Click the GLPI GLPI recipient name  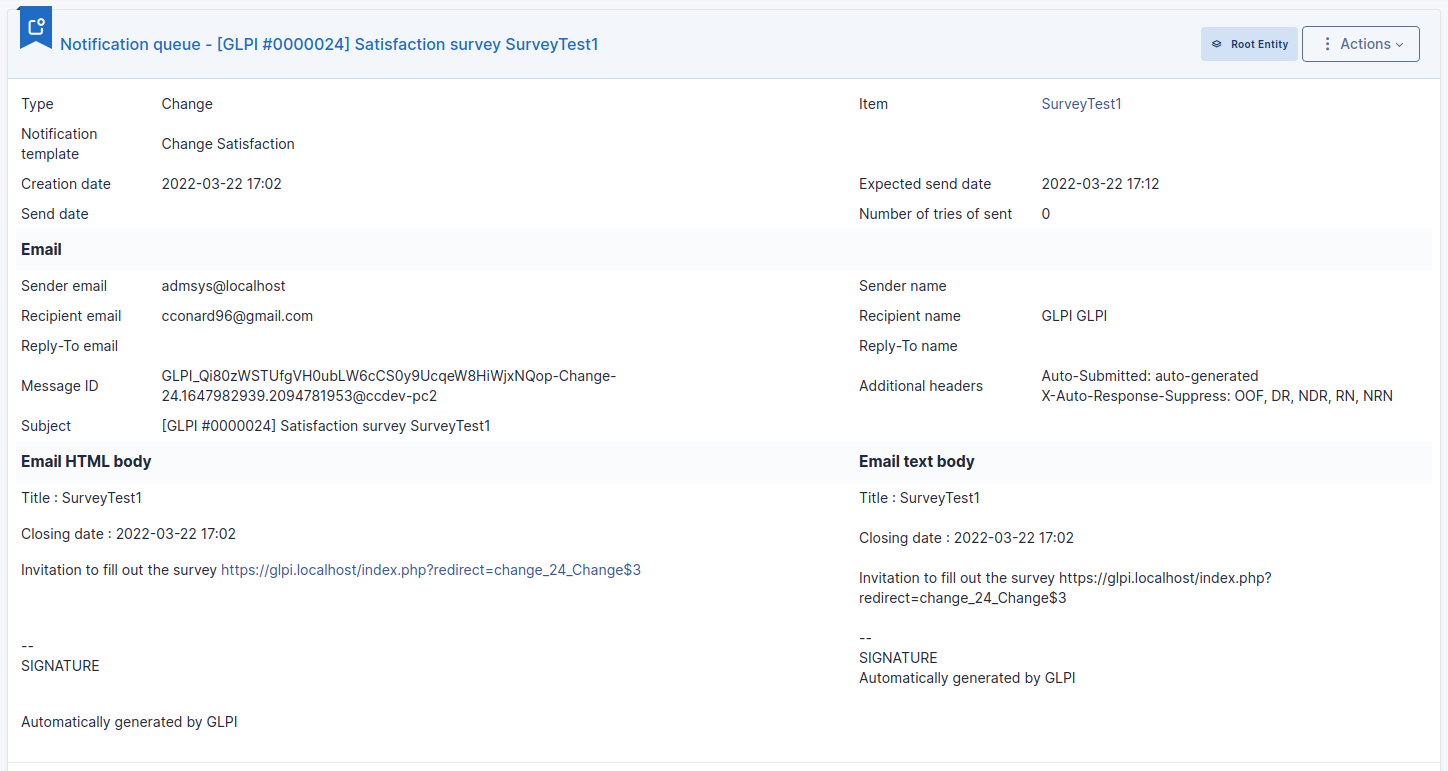pos(1074,316)
